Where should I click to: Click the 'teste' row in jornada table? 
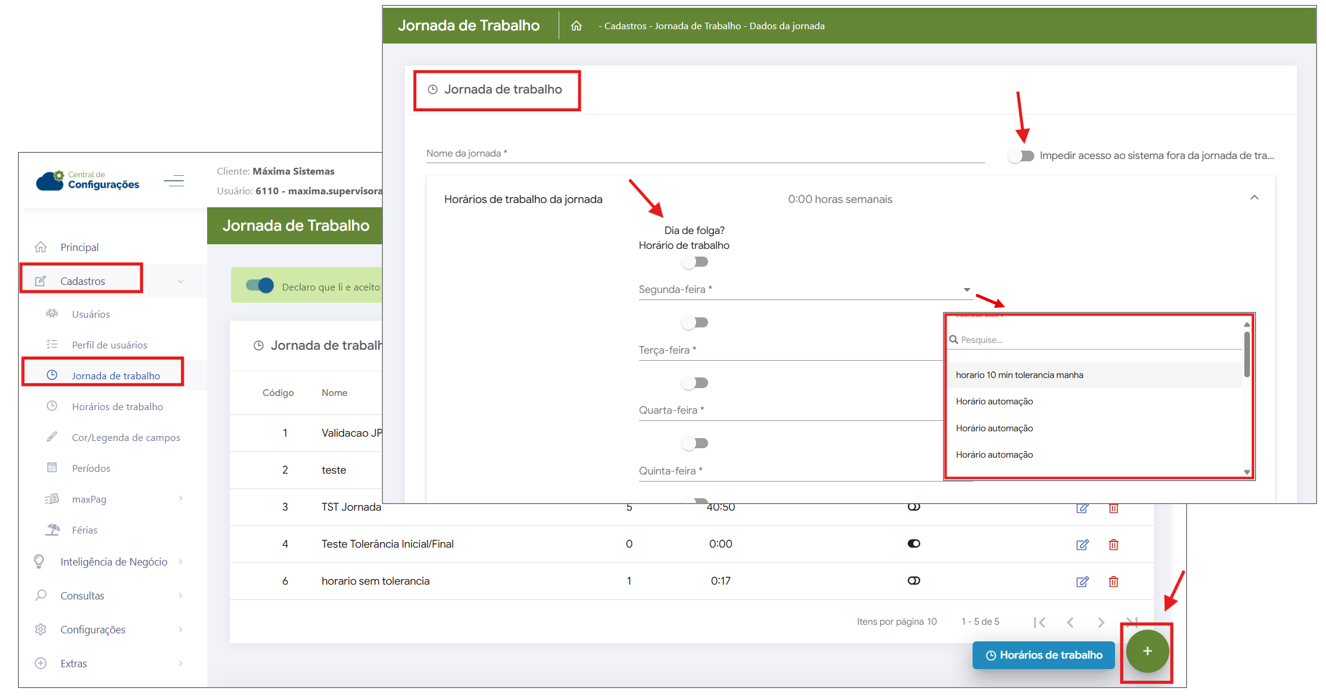334,470
